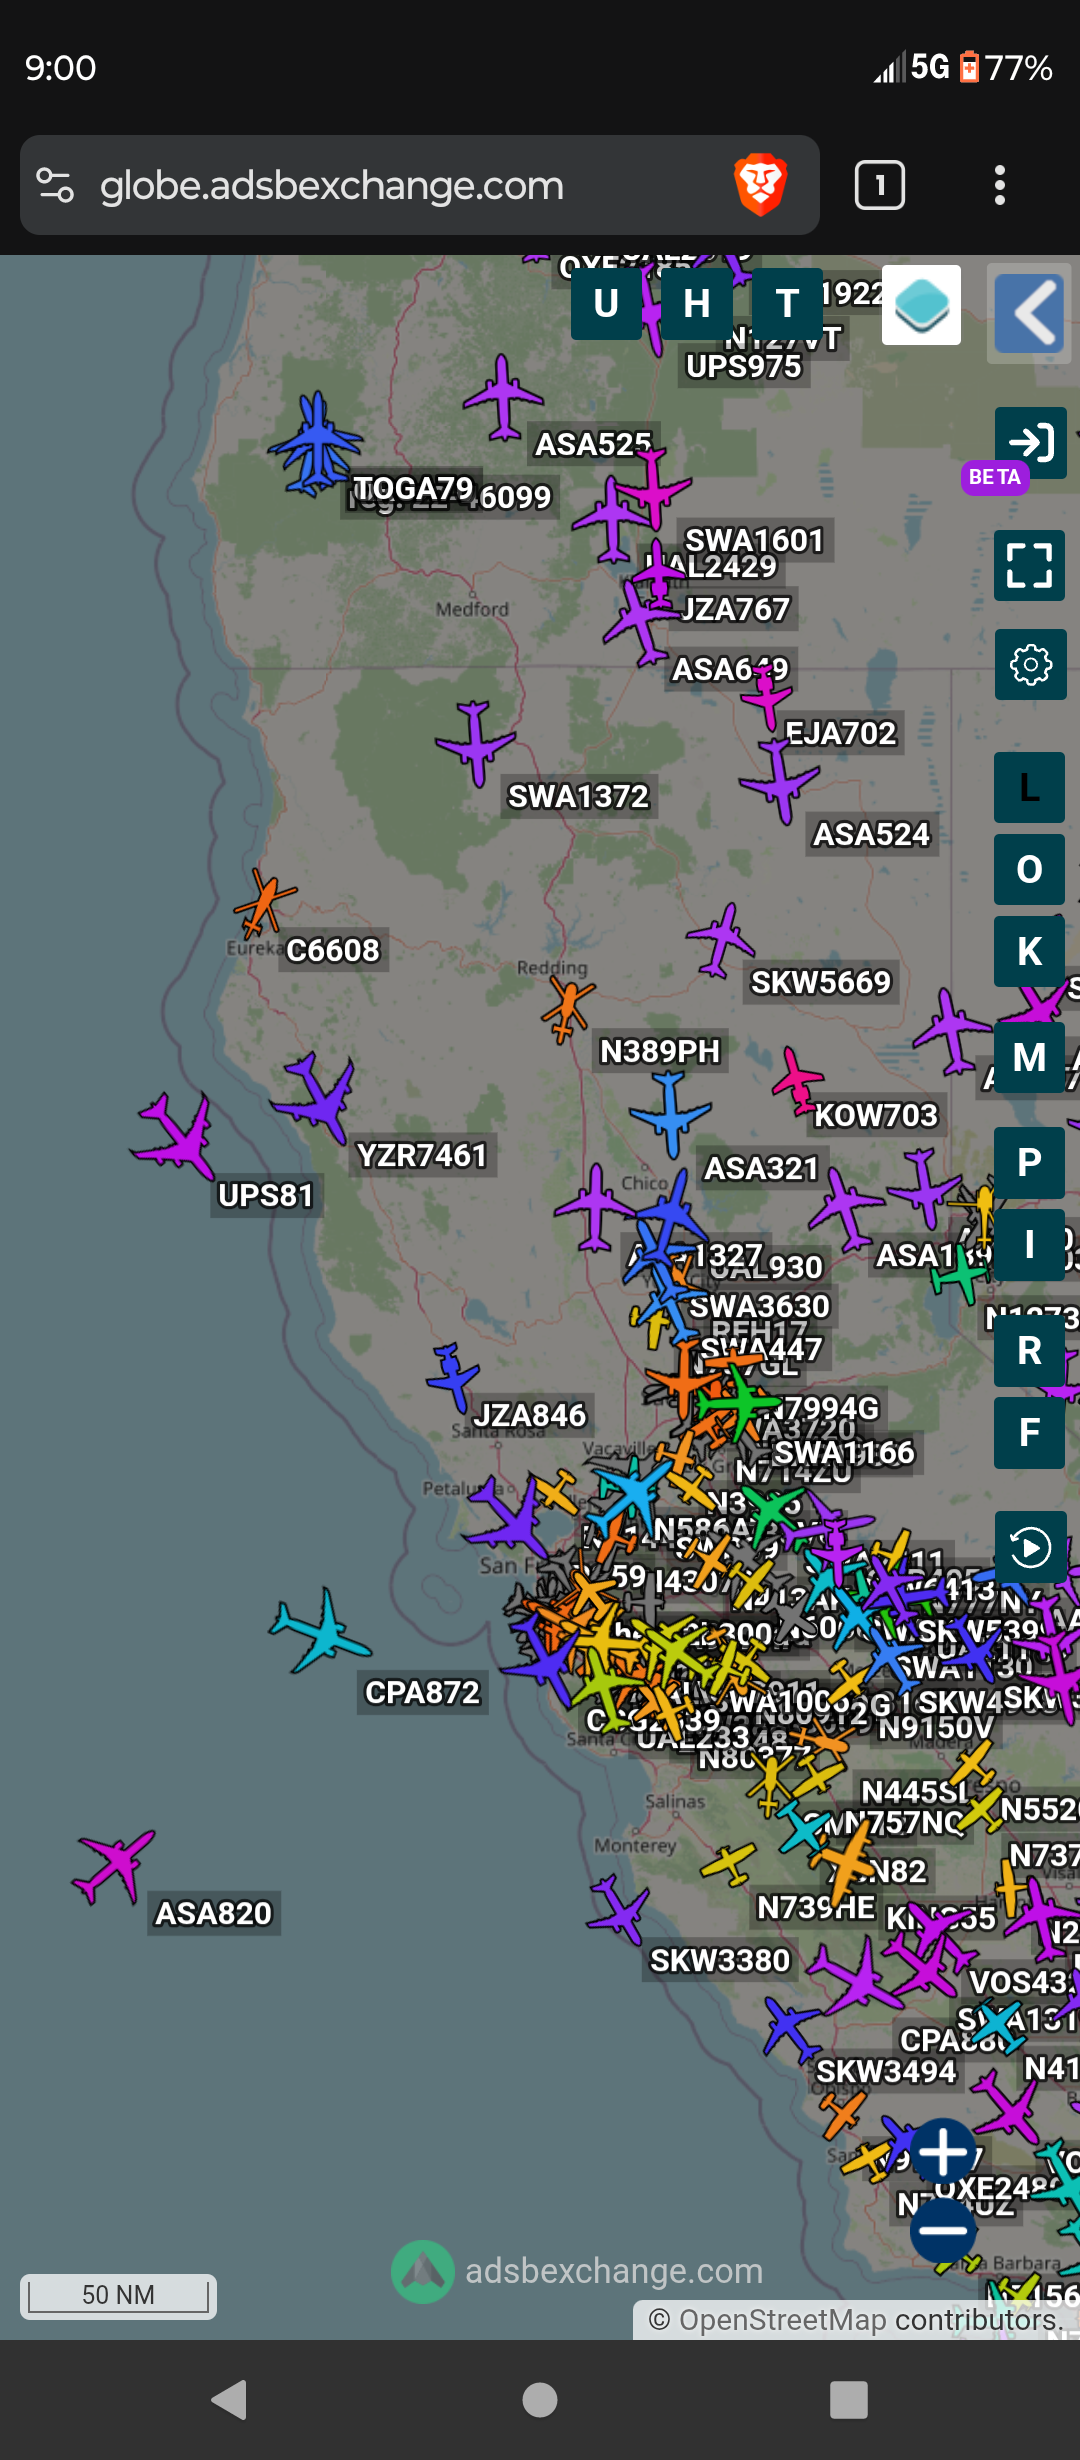Click the SKW3494 callsign label

tap(886, 2071)
